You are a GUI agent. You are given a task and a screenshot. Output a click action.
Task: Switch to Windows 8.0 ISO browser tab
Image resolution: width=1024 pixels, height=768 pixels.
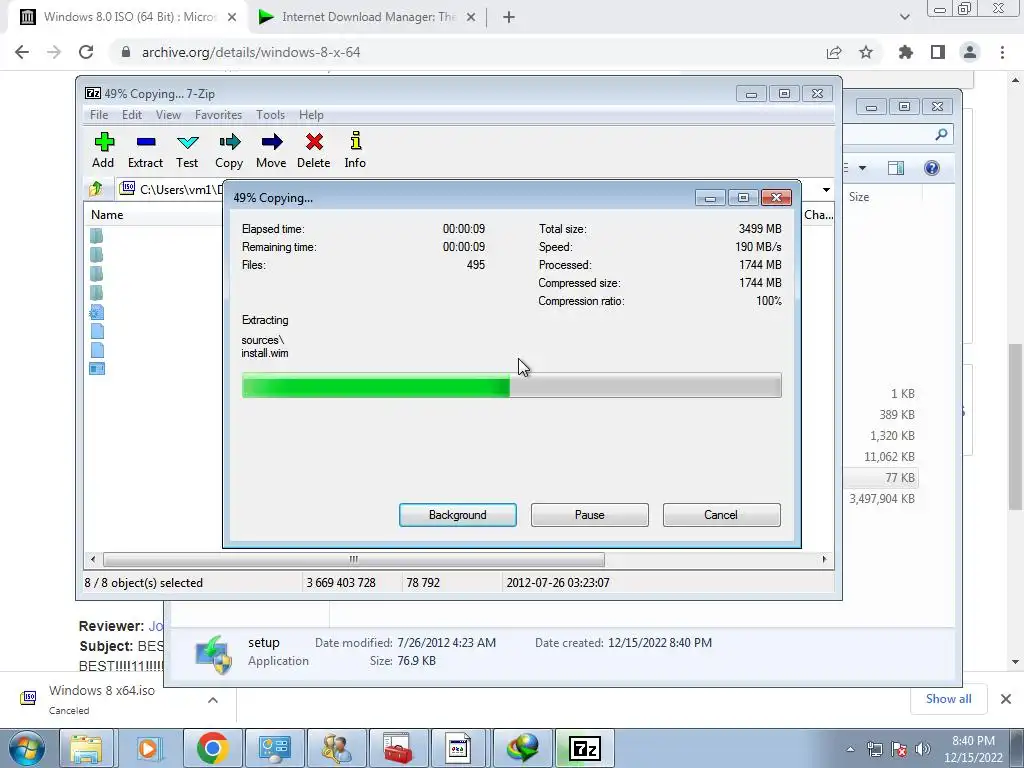pyautogui.click(x=128, y=18)
